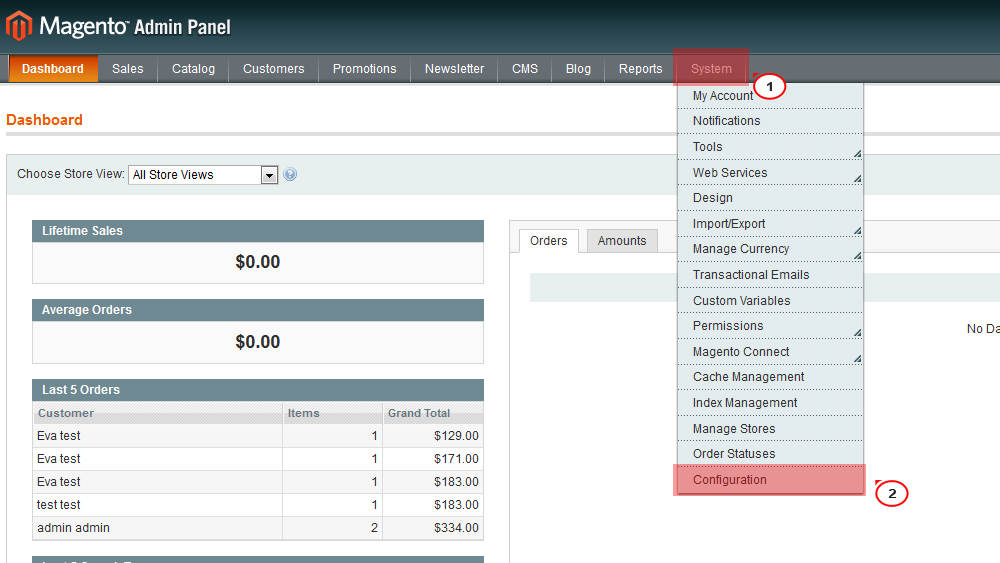Select Index Management menu item

770,403
